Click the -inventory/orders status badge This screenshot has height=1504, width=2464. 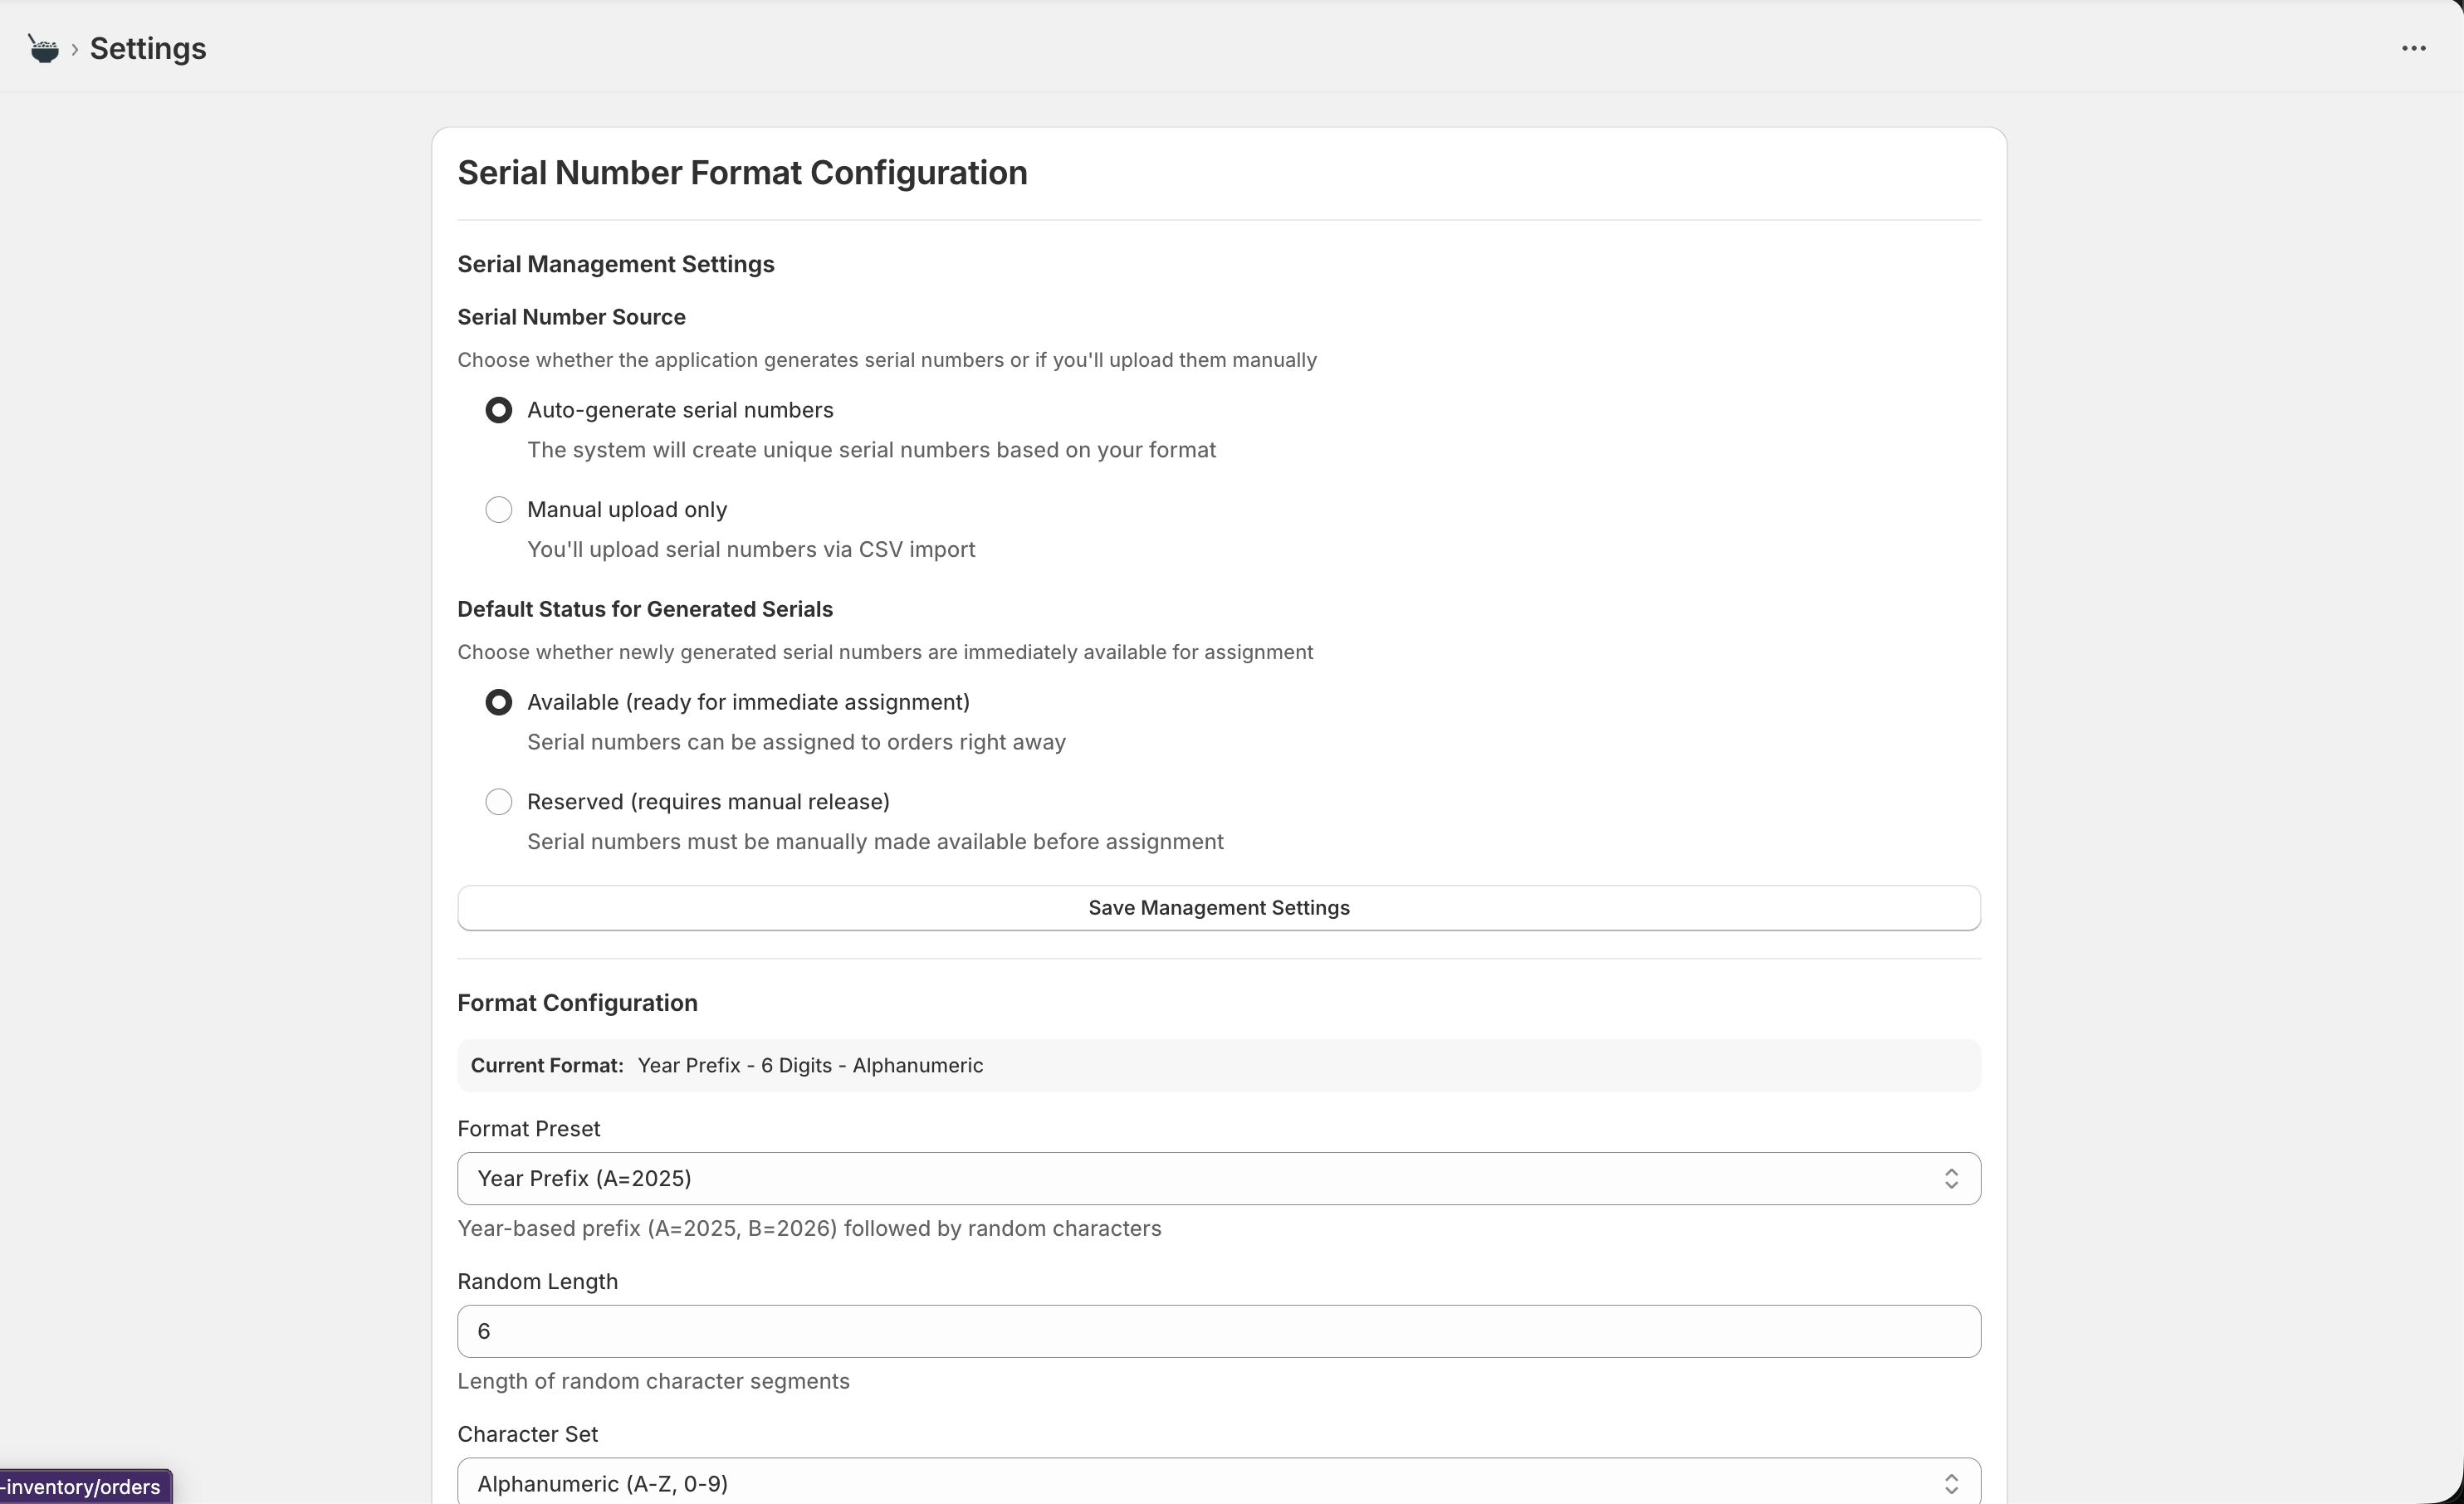85,1486
